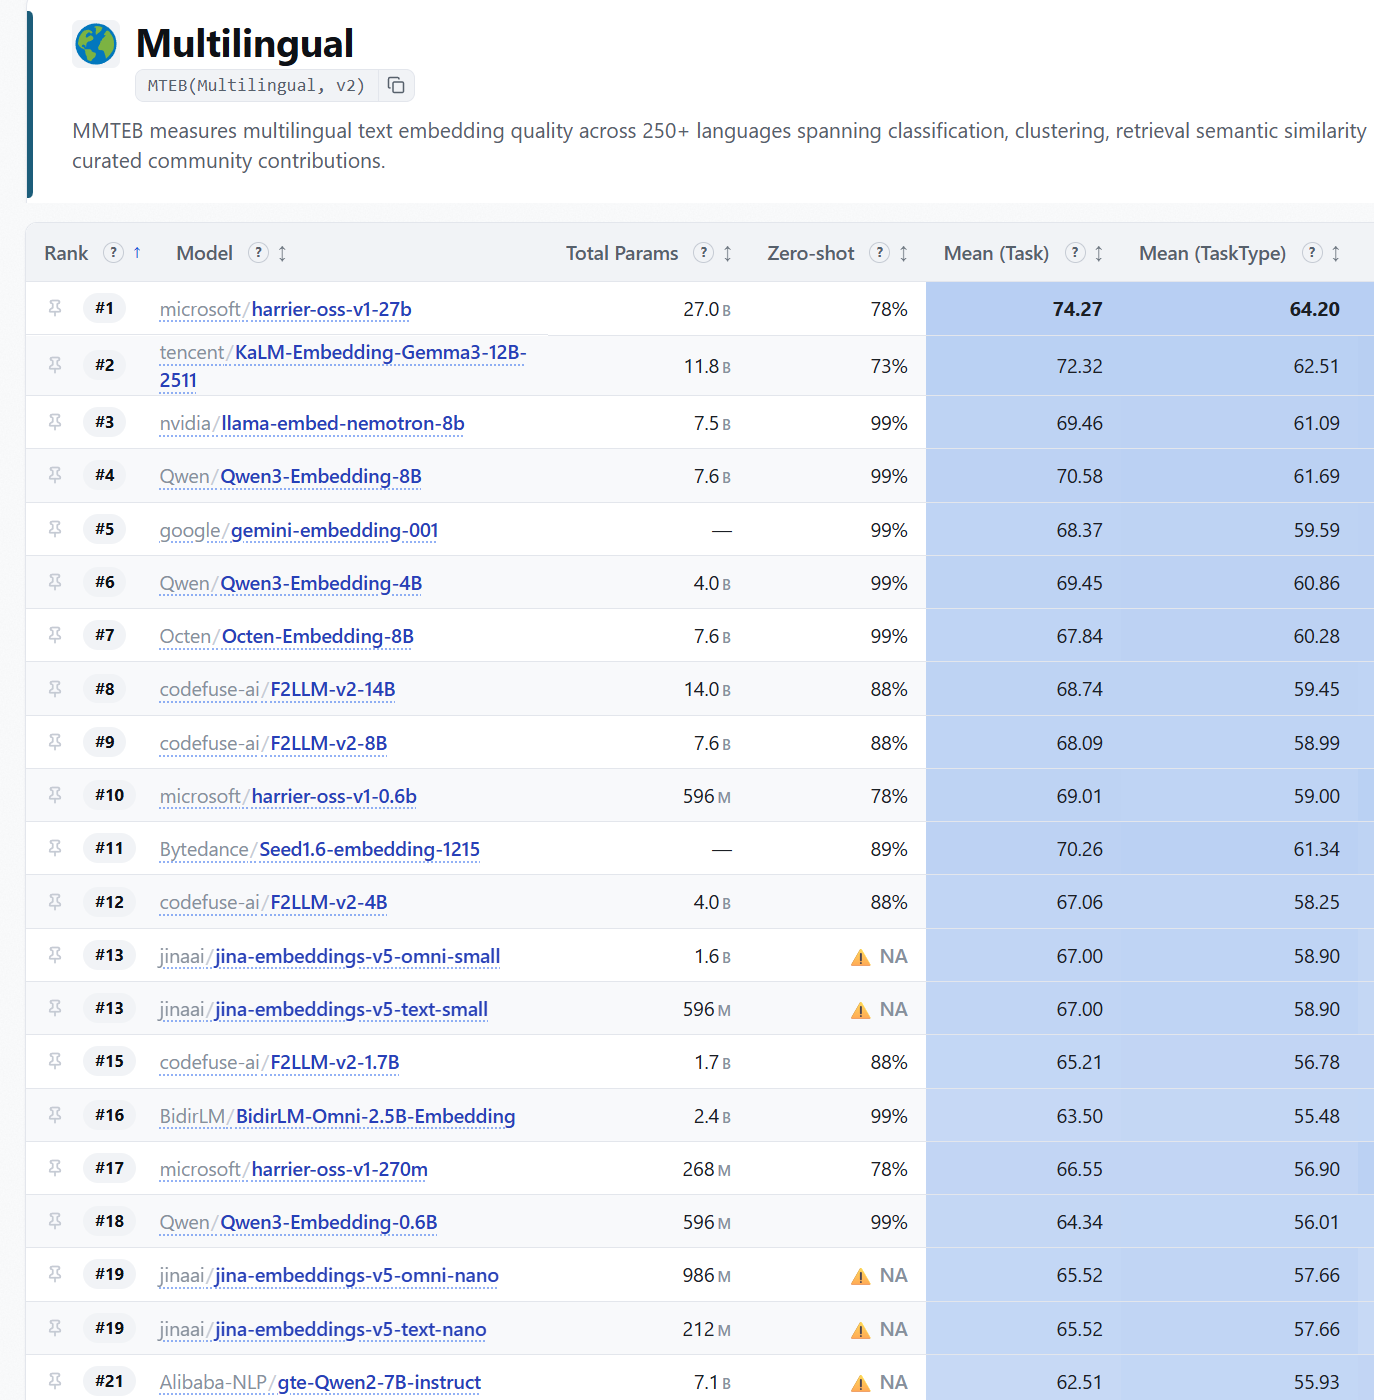The image size is (1374, 1400).
Task: Open Qwen/Qwen3-Embedding-8B link
Action: (290, 476)
